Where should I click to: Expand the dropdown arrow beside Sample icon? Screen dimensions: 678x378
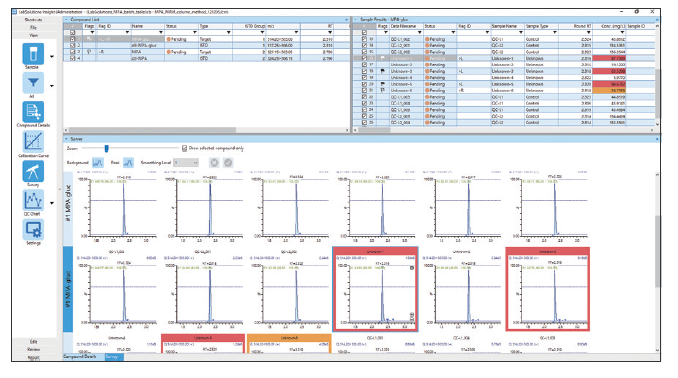coord(52,56)
